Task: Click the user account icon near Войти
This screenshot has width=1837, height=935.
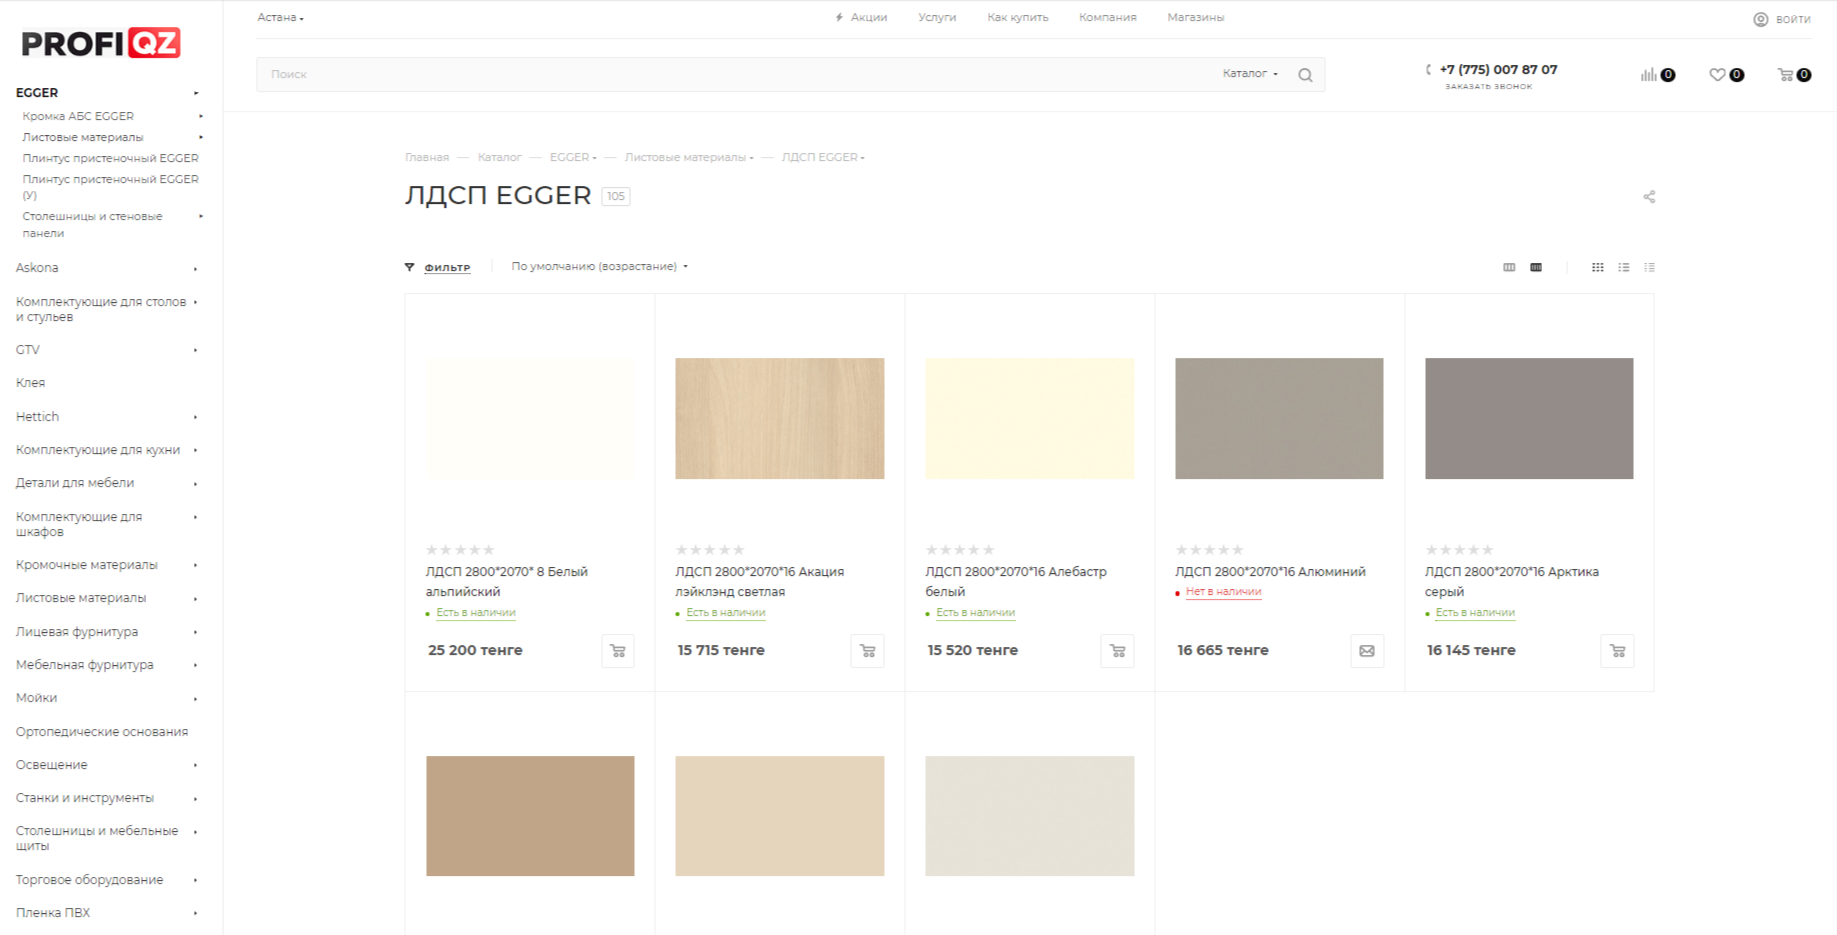Action: [x=1761, y=19]
